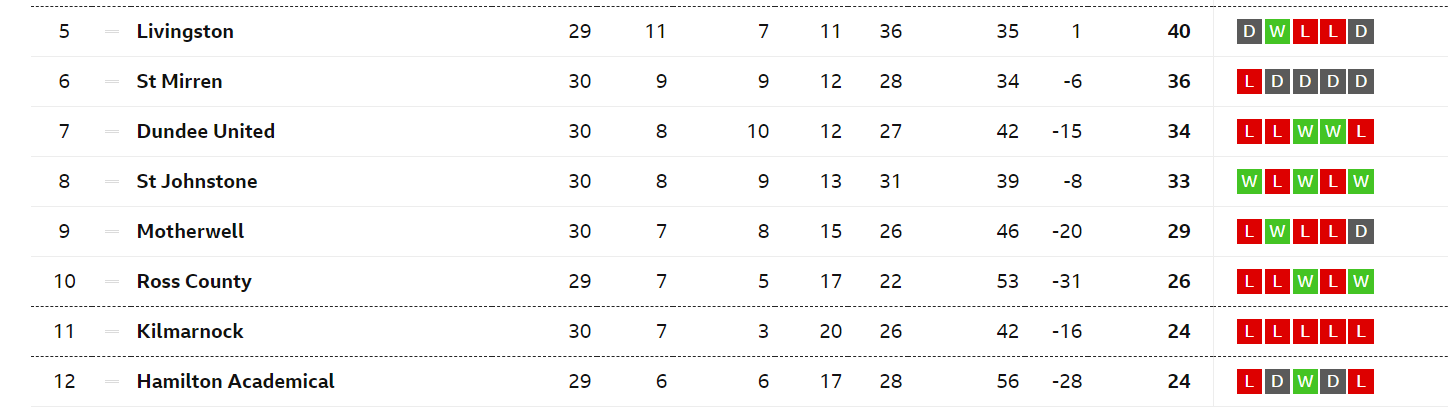Click Dundee United's last red L badge
The image size is (1448, 419).
pyautogui.click(x=1360, y=131)
